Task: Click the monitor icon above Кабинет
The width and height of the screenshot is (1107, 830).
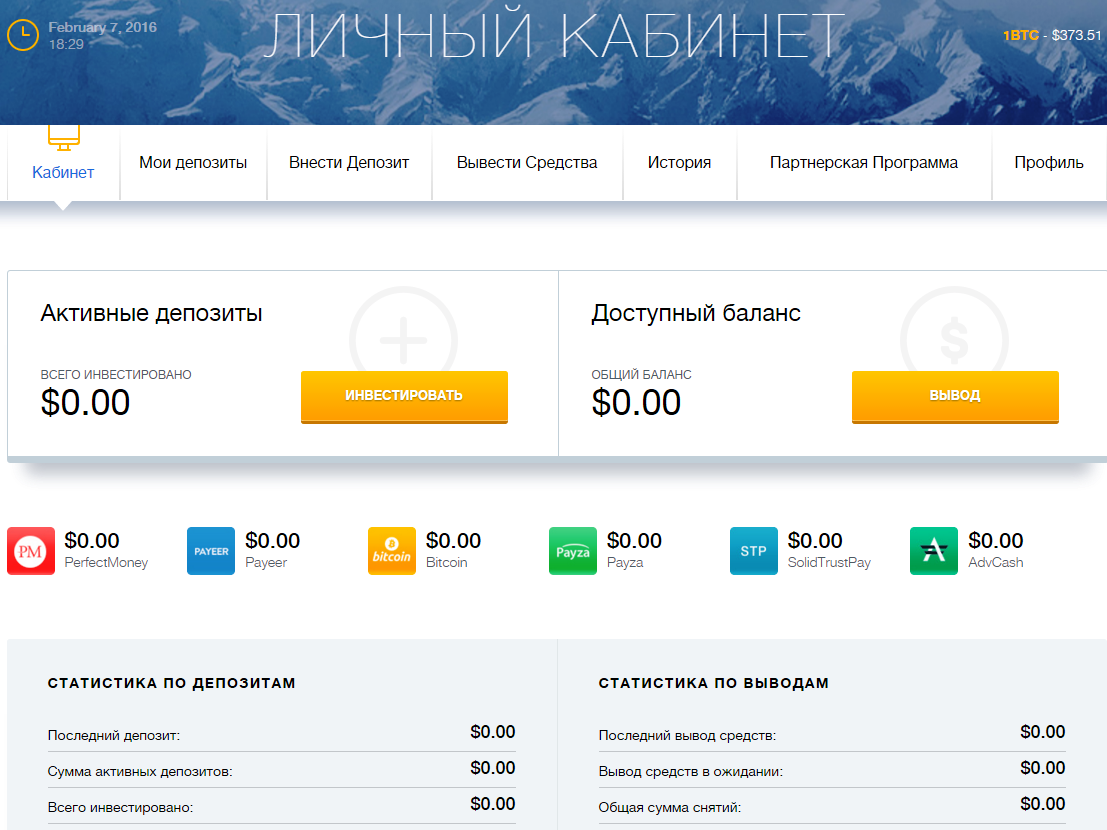Action: (x=63, y=137)
